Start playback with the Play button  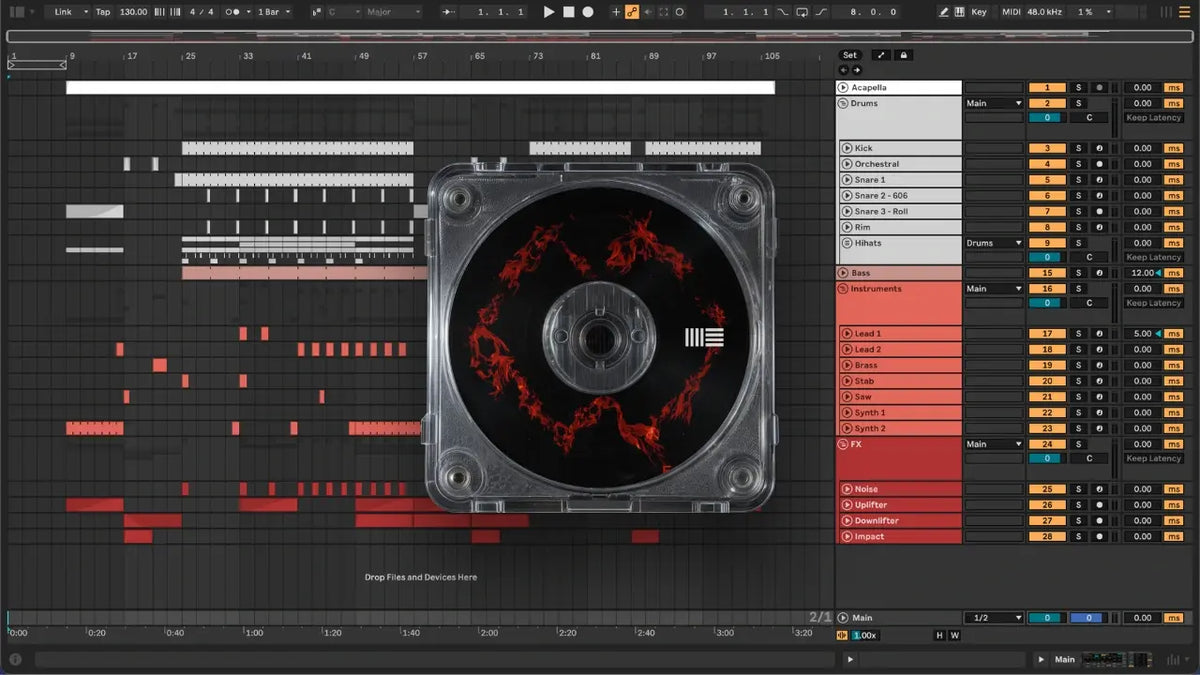point(548,12)
